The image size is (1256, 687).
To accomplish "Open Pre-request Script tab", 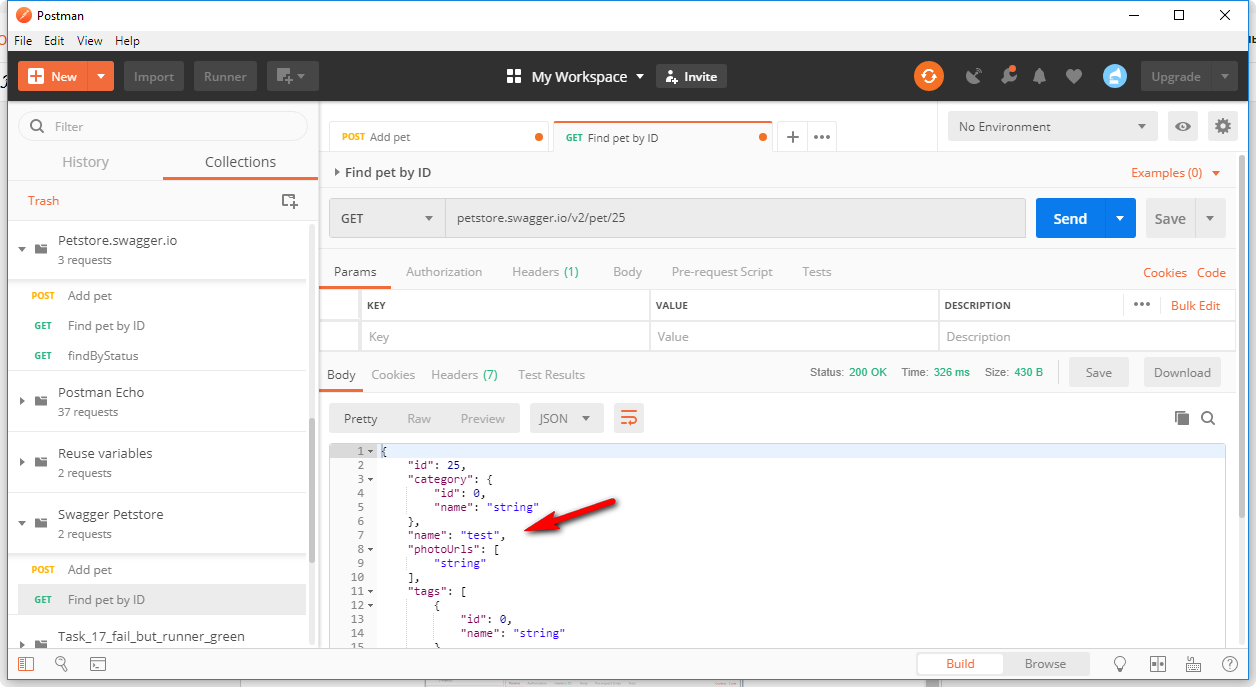I will point(722,272).
